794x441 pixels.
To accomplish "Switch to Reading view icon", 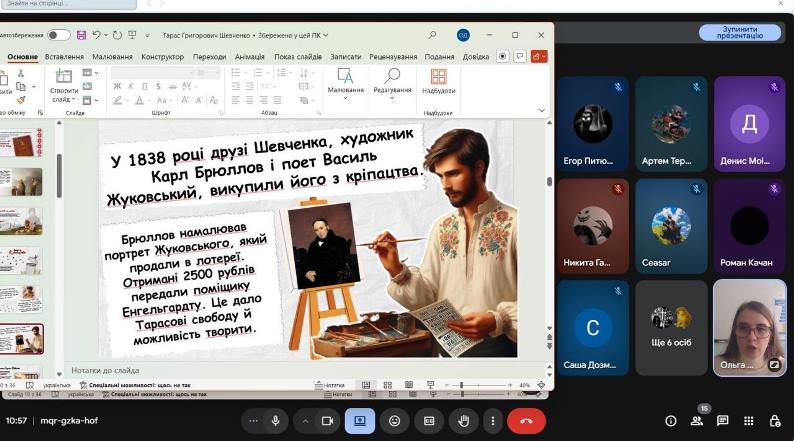I will pyautogui.click(x=409, y=385).
